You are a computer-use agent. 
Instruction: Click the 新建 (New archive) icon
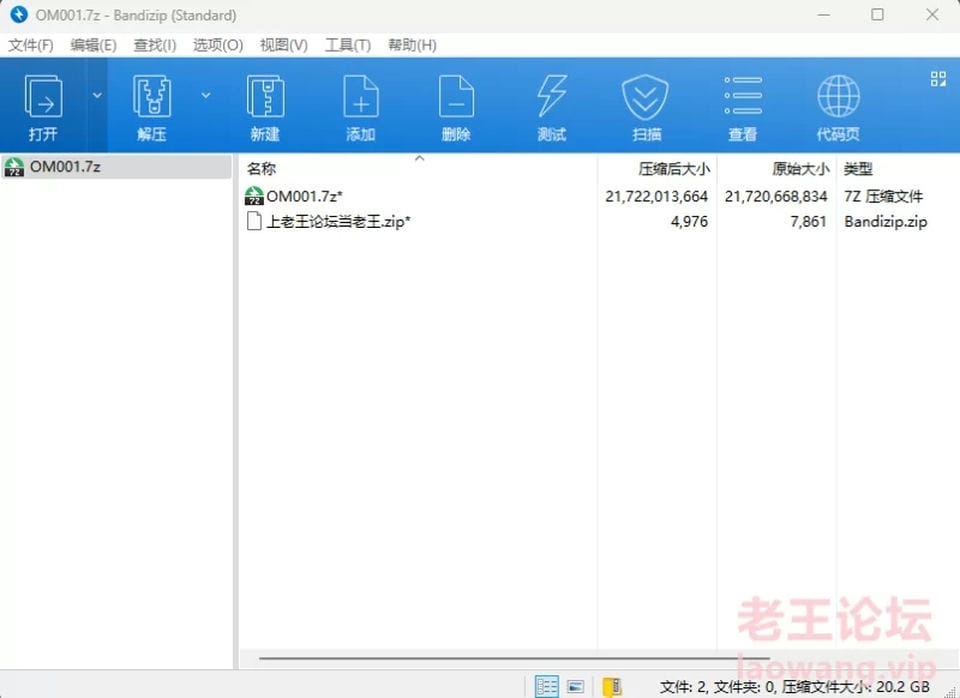tap(265, 107)
